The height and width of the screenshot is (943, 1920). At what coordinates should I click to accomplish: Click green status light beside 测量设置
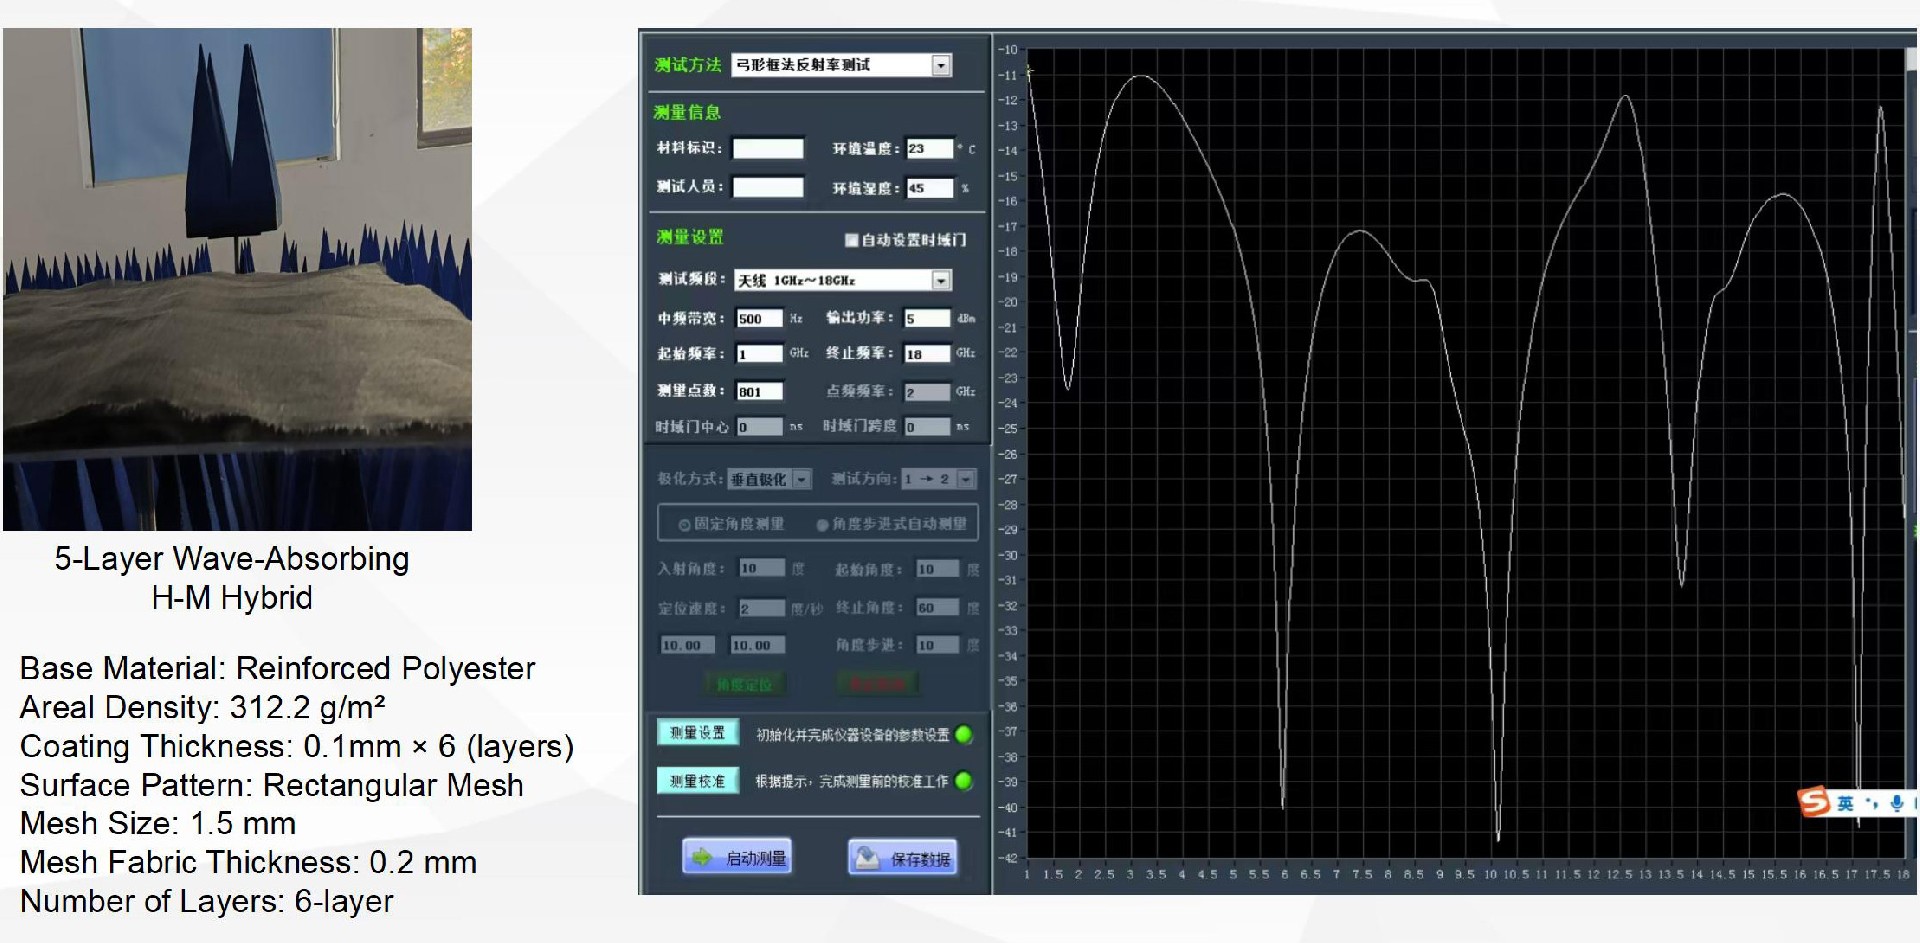click(964, 735)
